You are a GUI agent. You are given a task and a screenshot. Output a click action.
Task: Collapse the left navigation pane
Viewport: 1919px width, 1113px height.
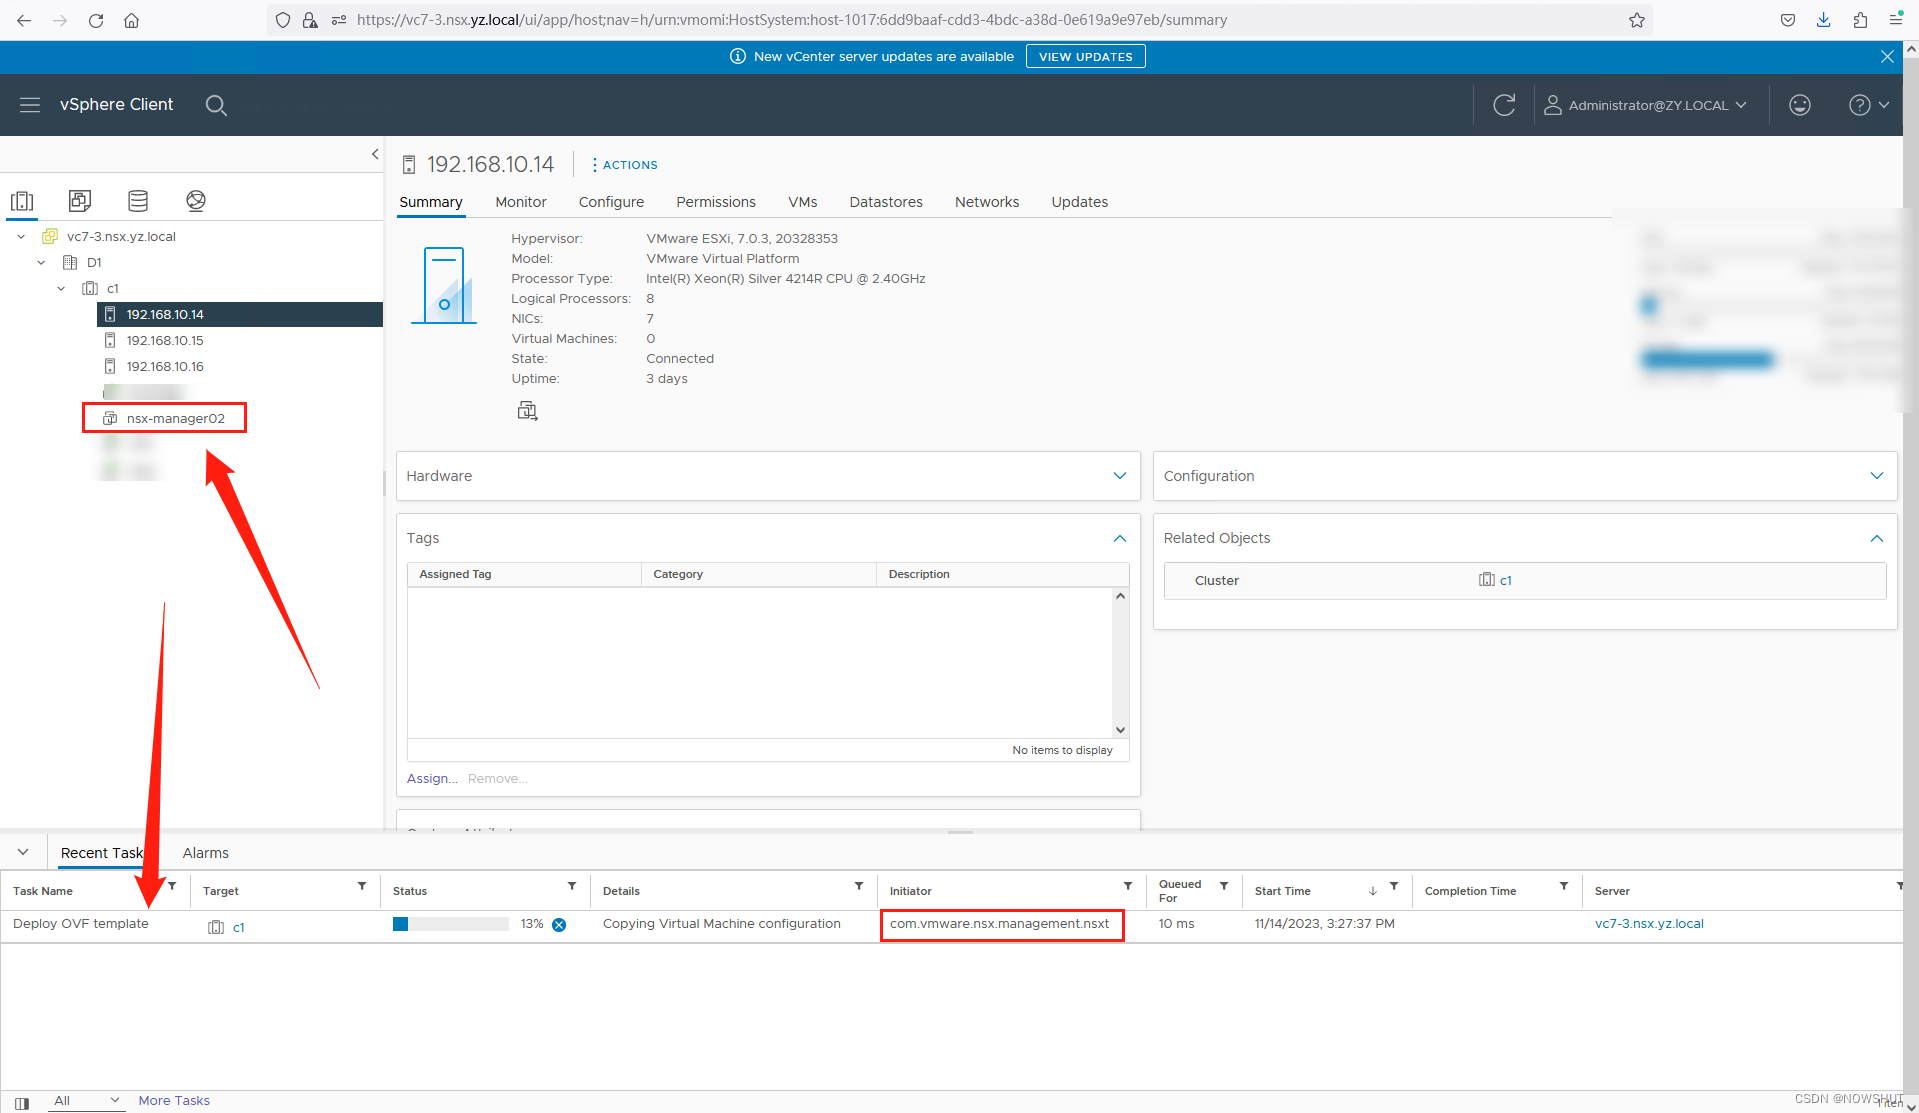click(x=375, y=154)
